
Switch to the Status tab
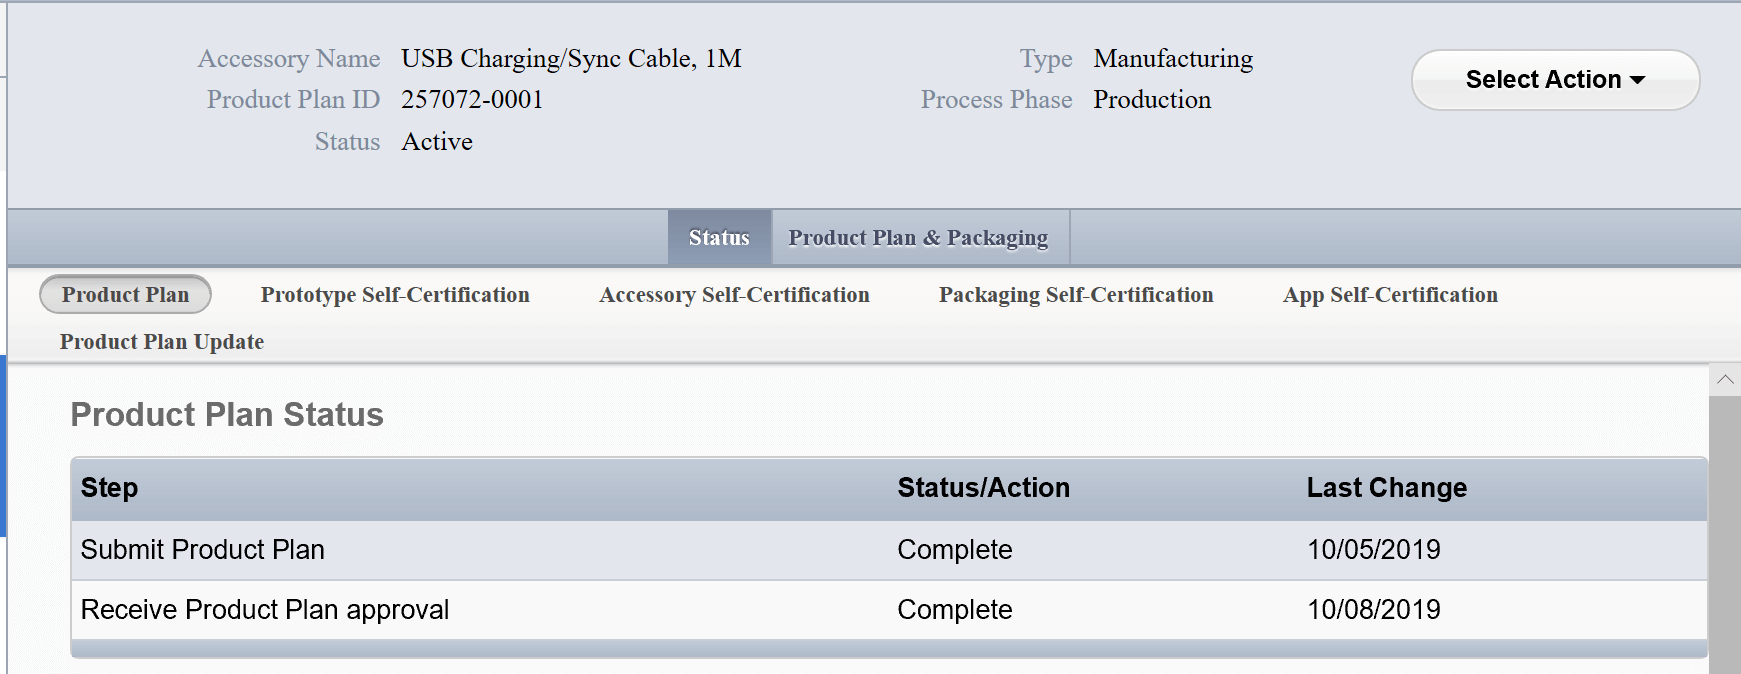(x=719, y=238)
